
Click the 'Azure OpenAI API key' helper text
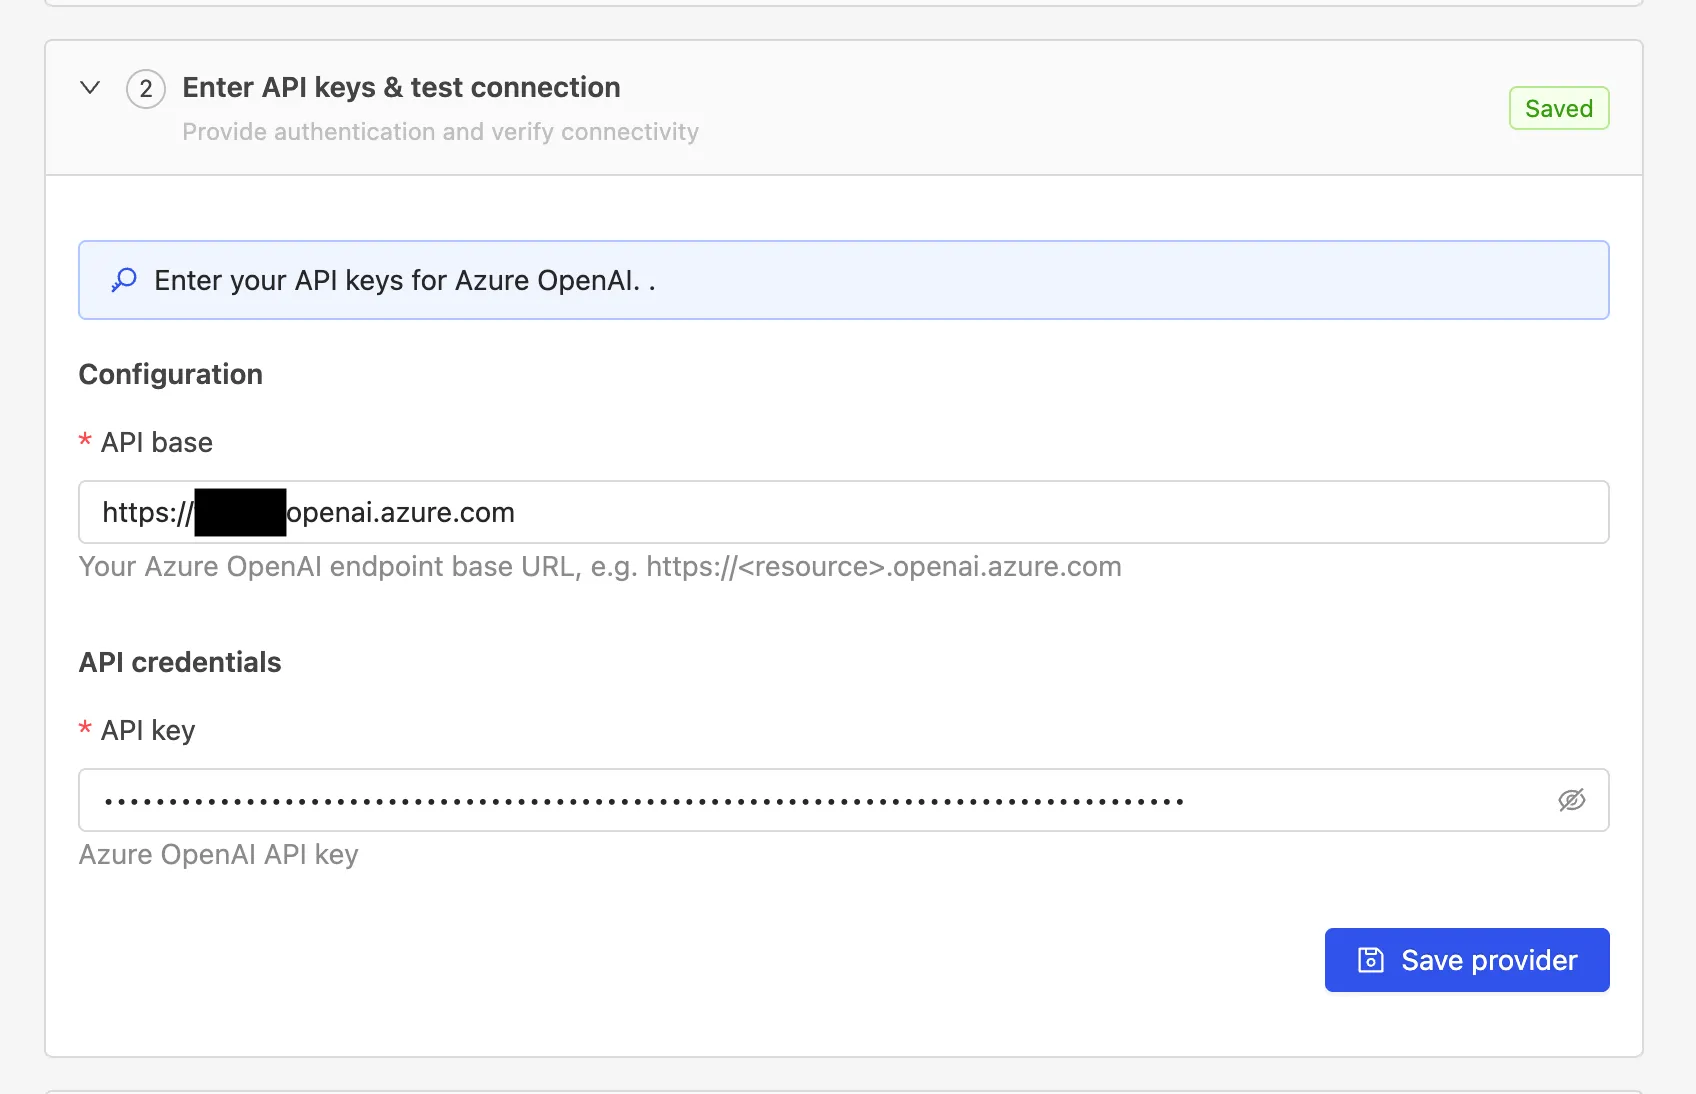pyautogui.click(x=218, y=855)
